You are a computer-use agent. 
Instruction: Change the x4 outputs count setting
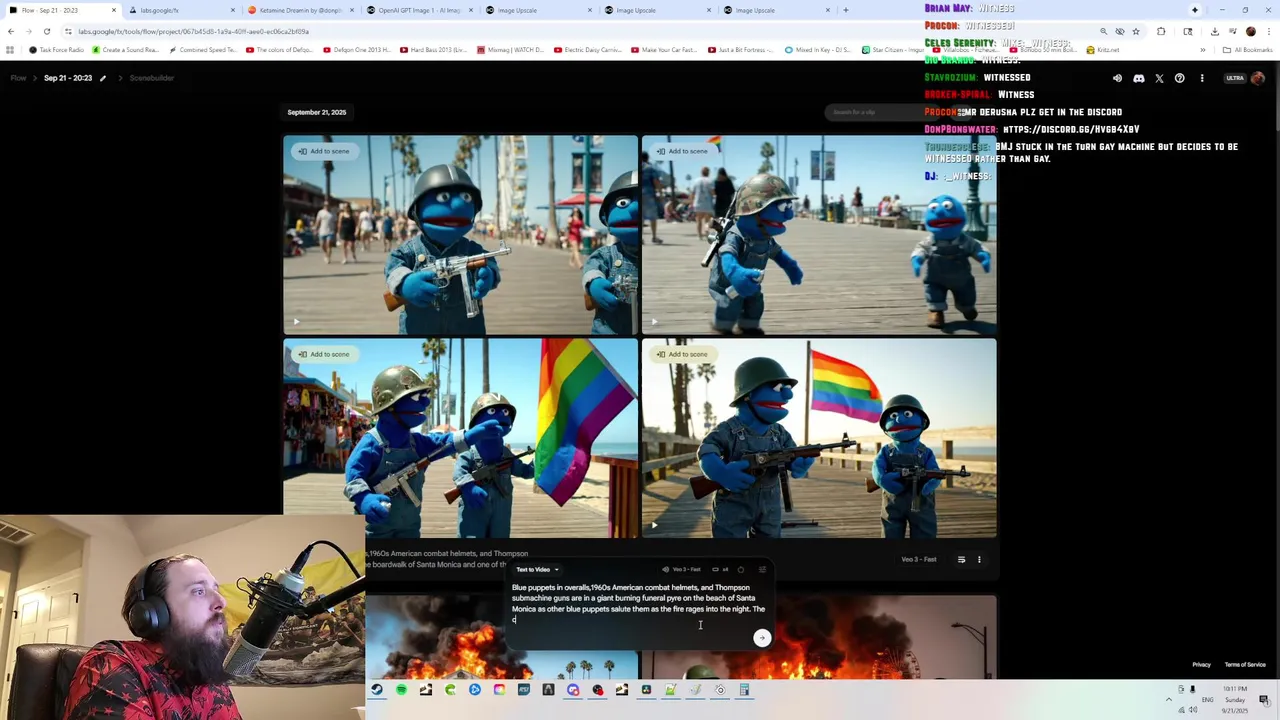pos(721,569)
